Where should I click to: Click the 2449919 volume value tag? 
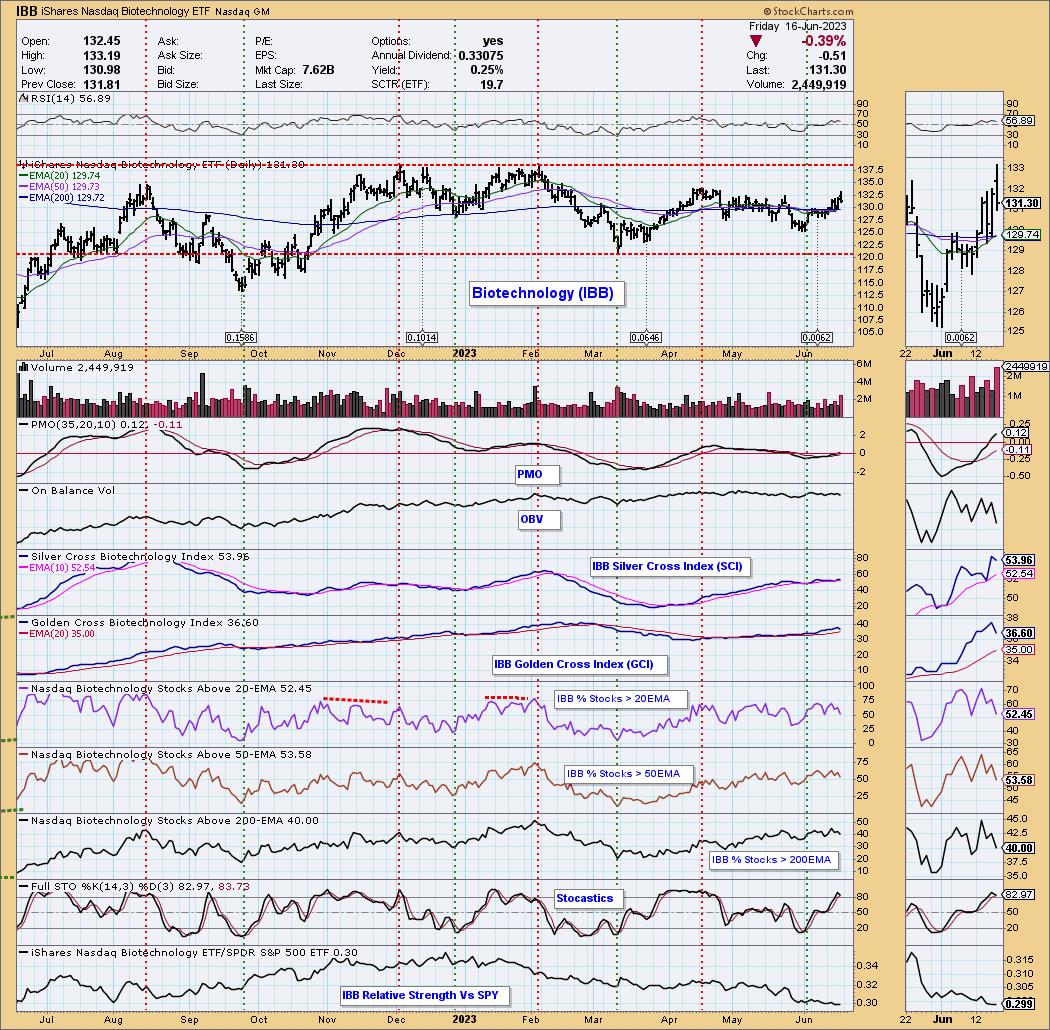click(1025, 367)
